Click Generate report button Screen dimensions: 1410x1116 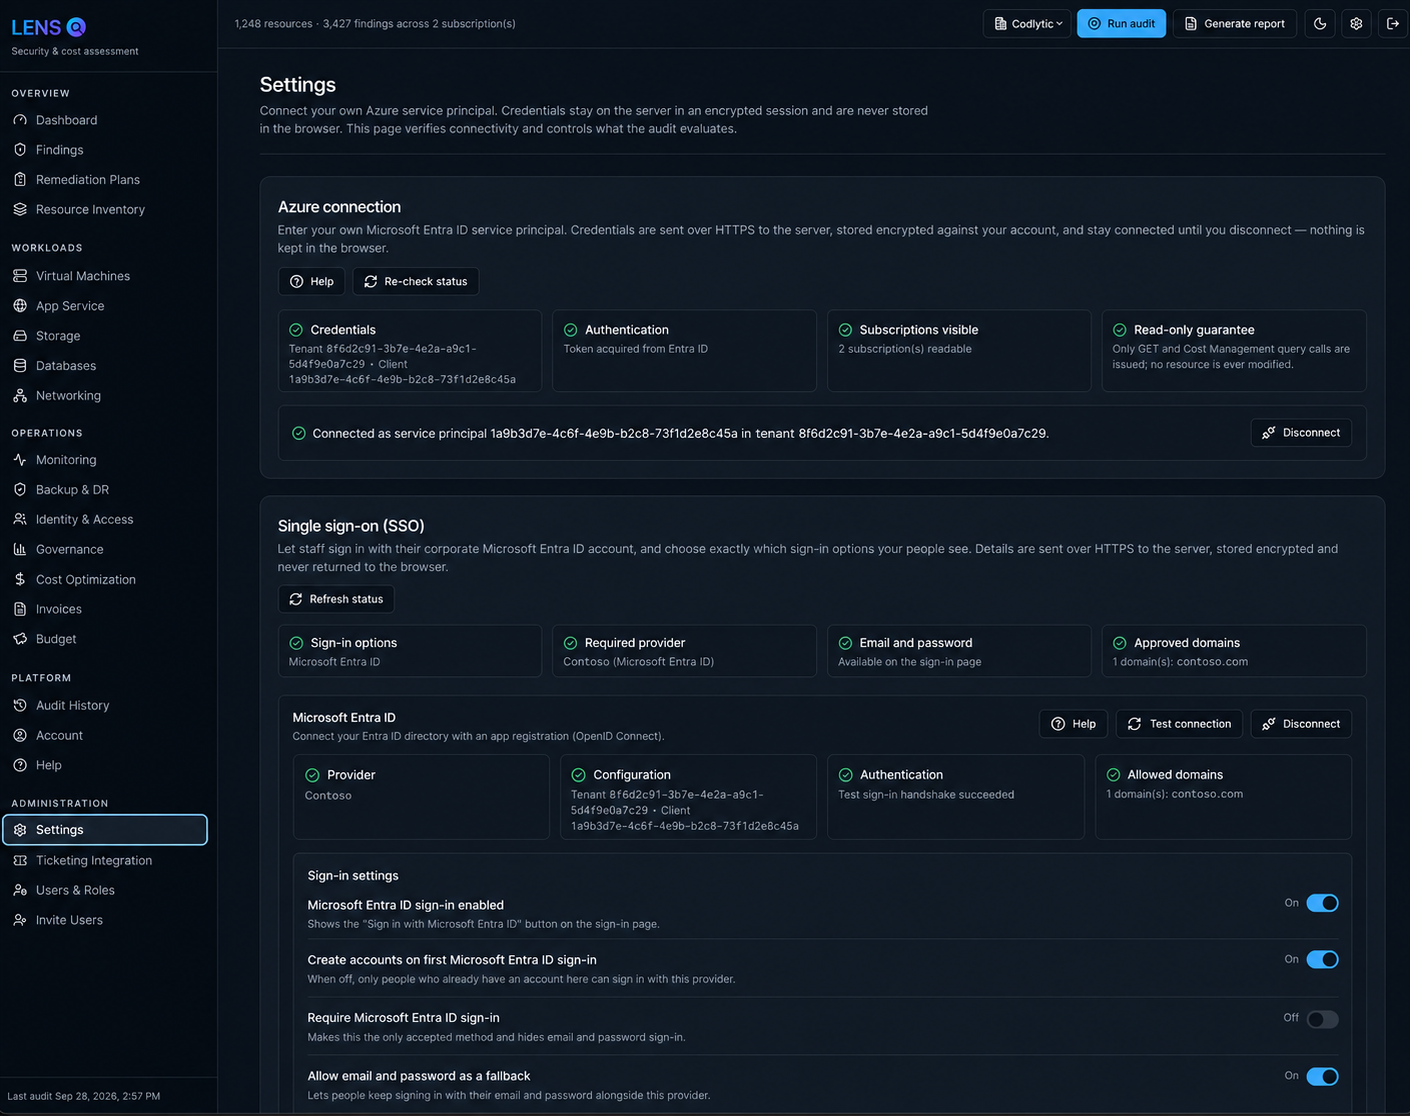tap(1235, 24)
